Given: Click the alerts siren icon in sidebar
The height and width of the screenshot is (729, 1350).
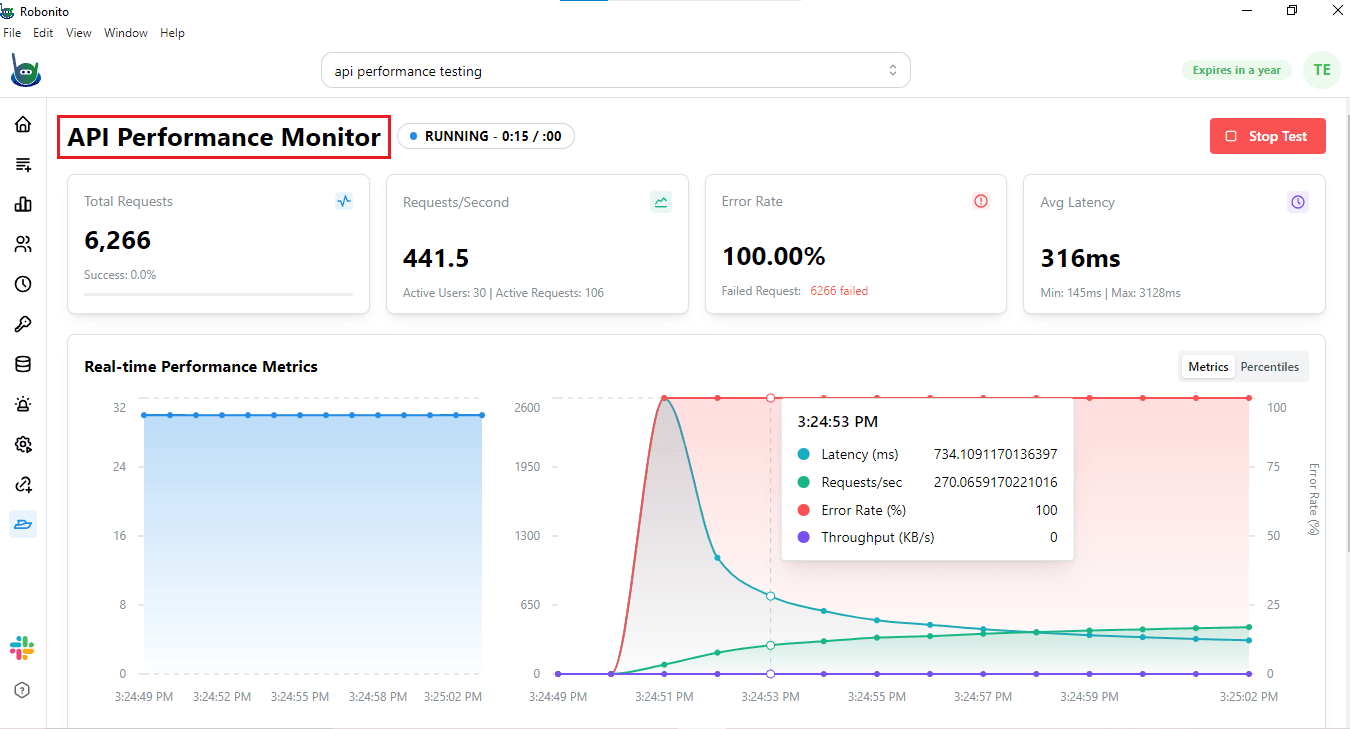Looking at the screenshot, I should 22,404.
